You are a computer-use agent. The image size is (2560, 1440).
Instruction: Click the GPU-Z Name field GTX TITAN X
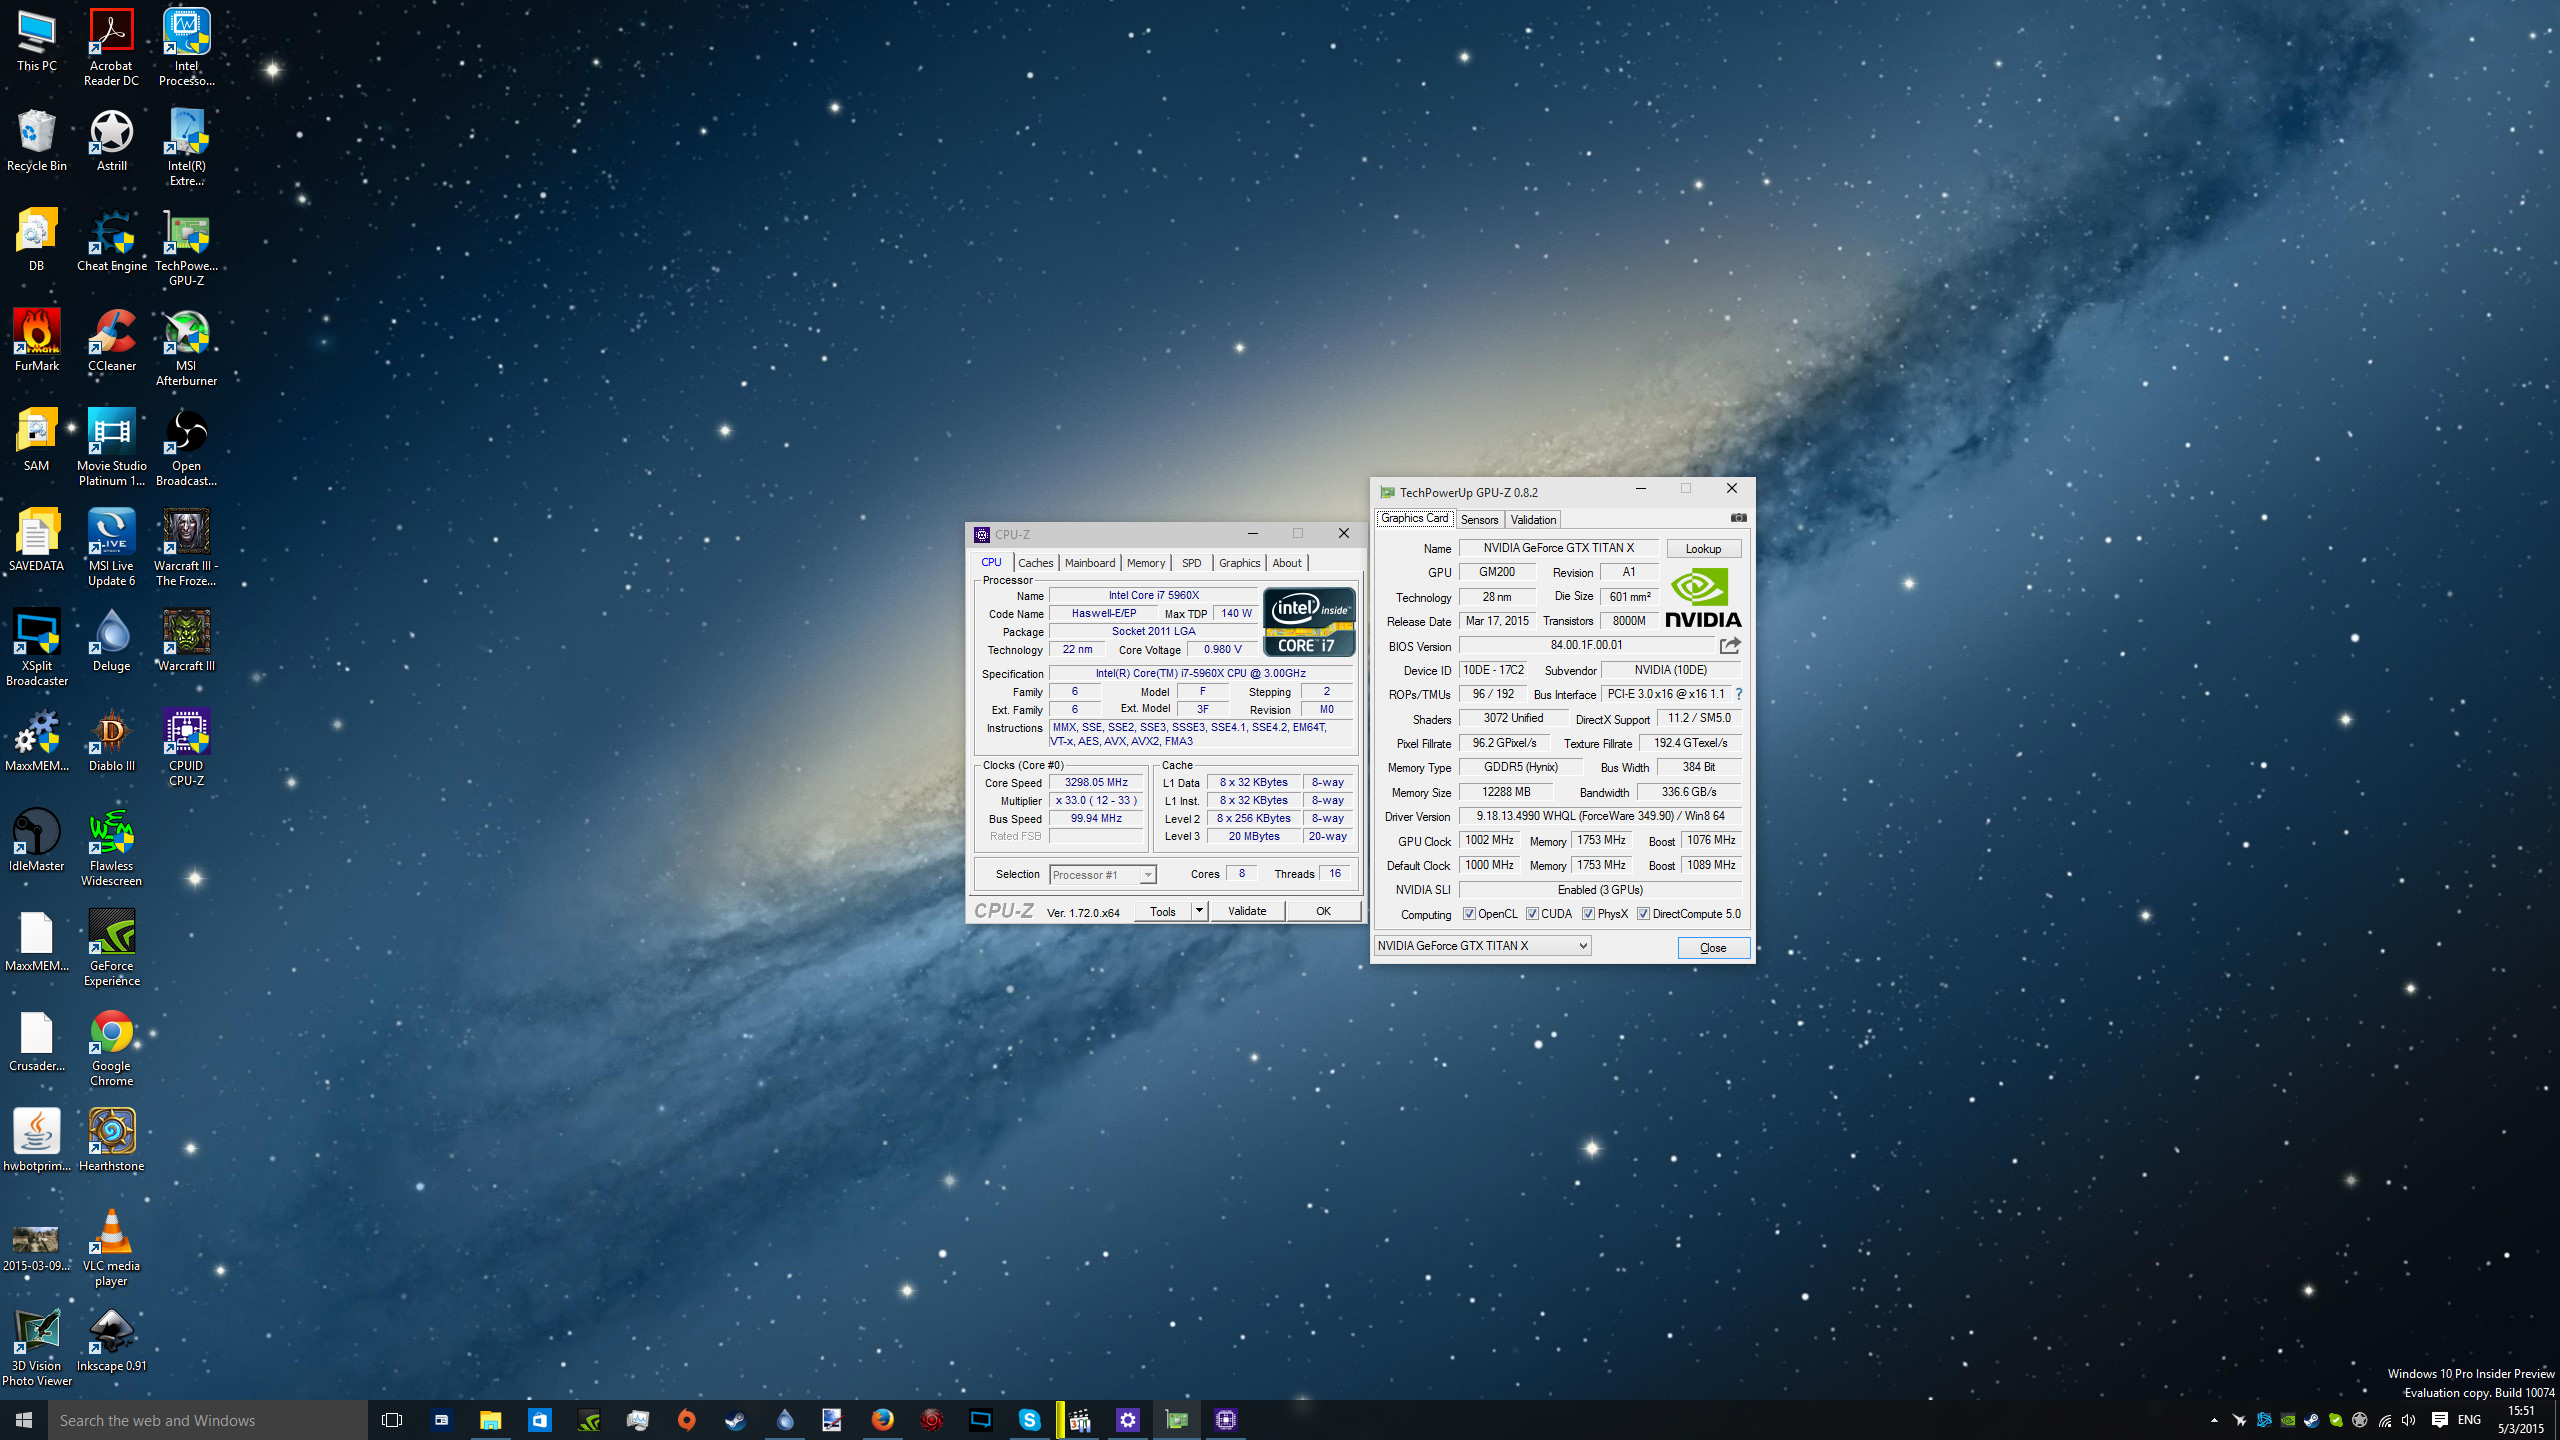pyautogui.click(x=1558, y=548)
